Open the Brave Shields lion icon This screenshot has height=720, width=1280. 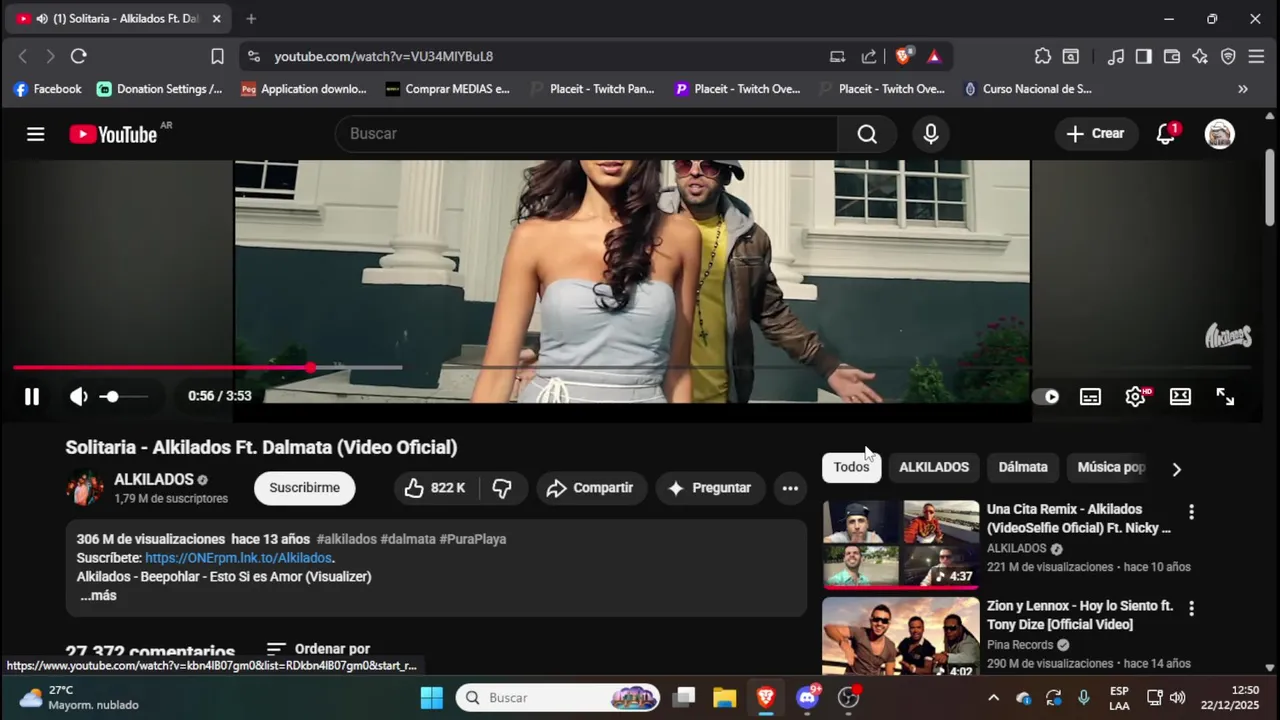click(x=903, y=57)
